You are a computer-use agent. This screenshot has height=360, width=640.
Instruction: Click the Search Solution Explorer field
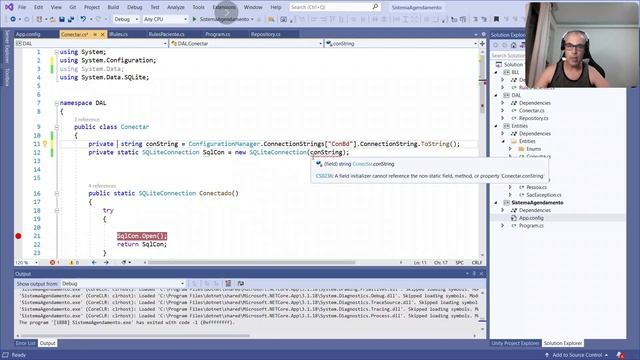tap(508, 55)
